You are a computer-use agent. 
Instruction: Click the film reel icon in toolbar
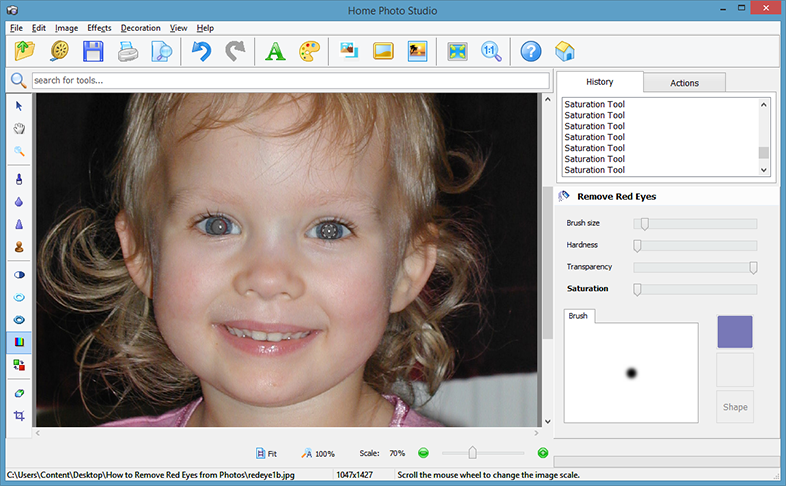(x=59, y=51)
